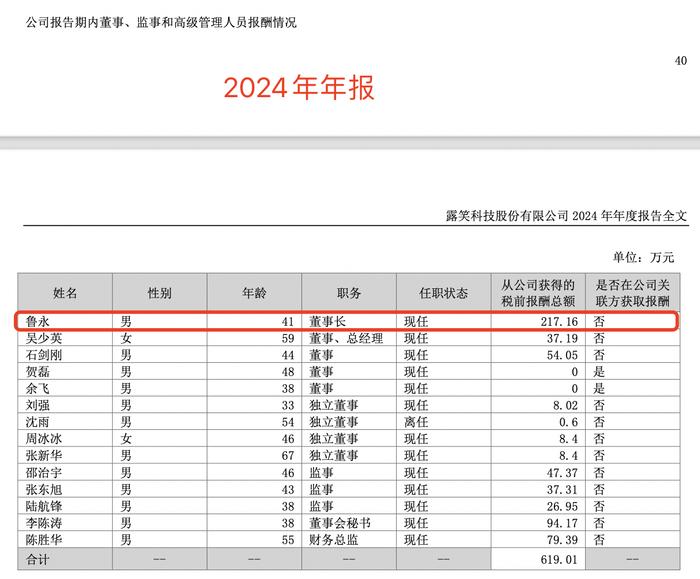700x579 pixels.
Task: Click the 任职状态 column header
Action: point(443,293)
